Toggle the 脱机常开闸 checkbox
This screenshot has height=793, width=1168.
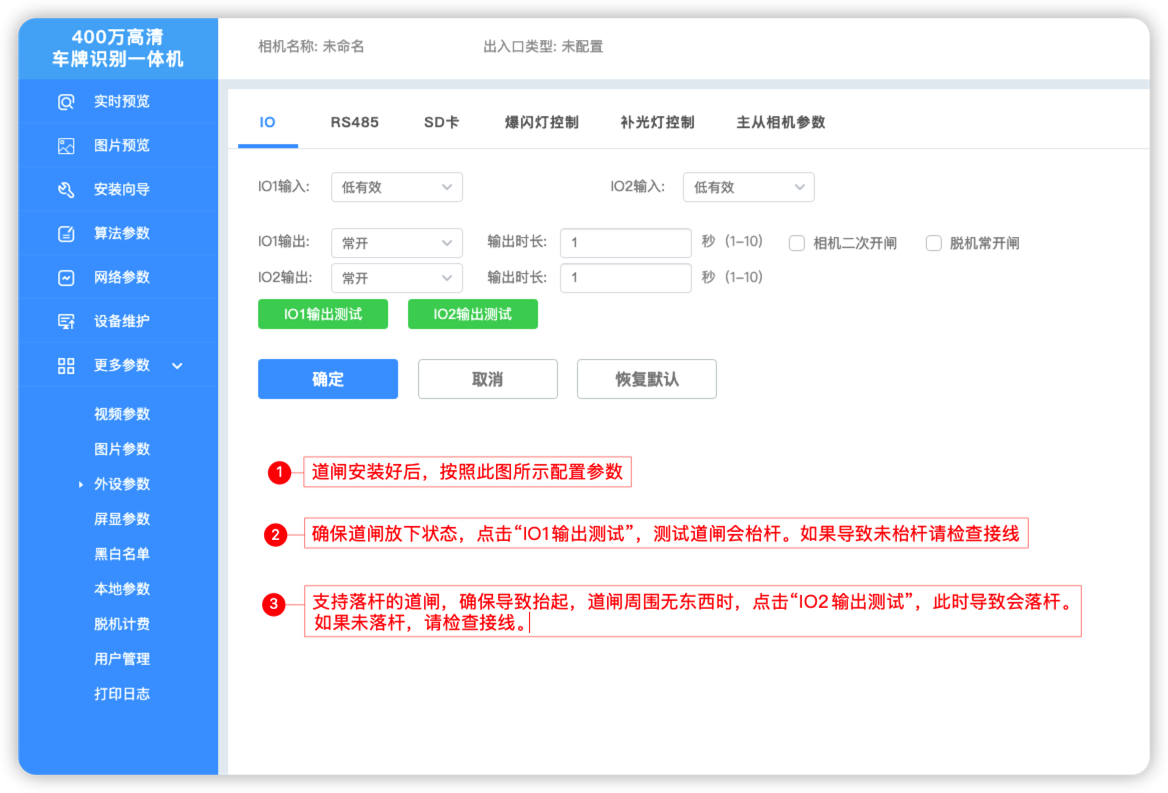pyautogui.click(x=934, y=243)
